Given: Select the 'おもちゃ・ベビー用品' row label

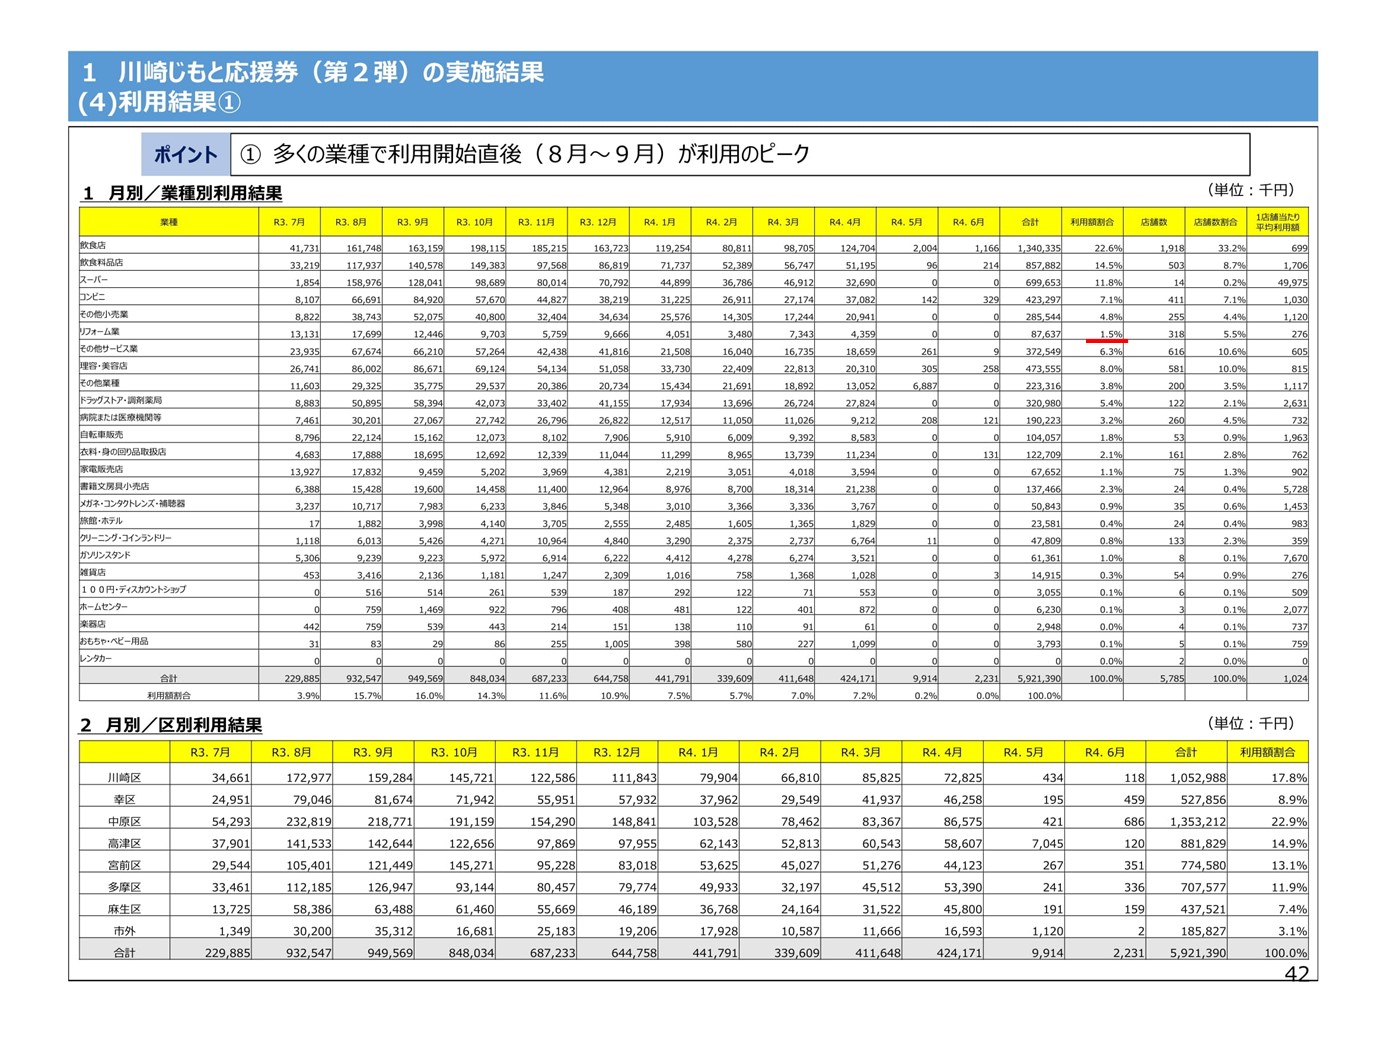Looking at the screenshot, I should tap(114, 641).
